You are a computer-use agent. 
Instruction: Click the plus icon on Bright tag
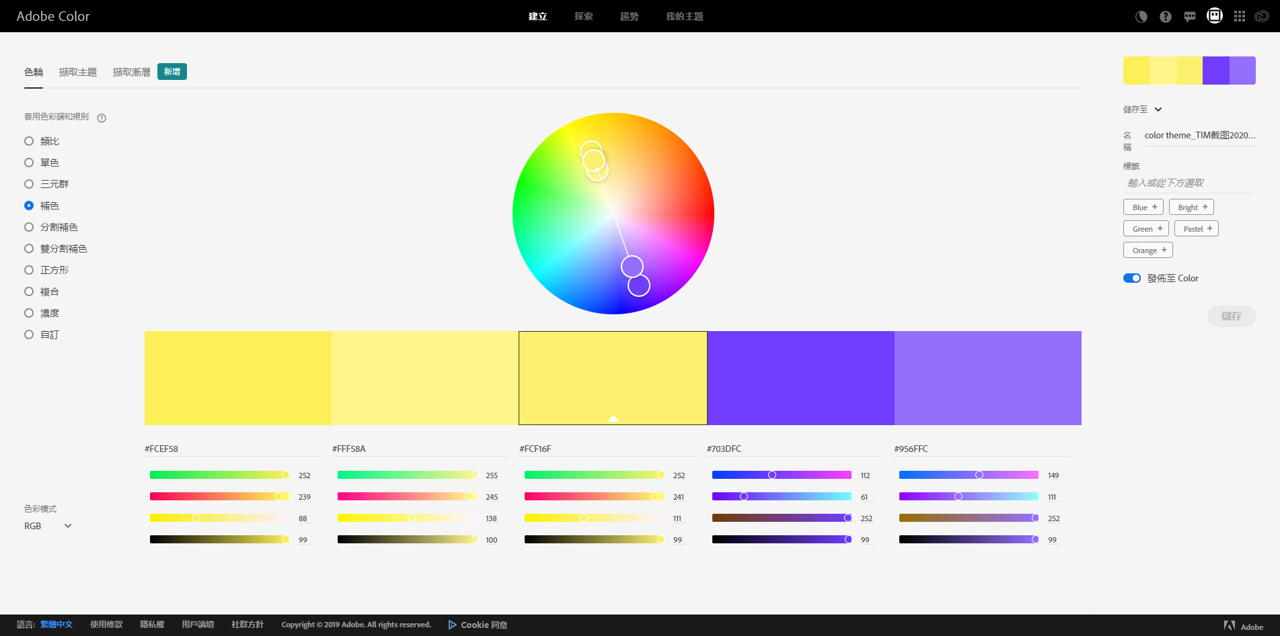coord(1205,207)
